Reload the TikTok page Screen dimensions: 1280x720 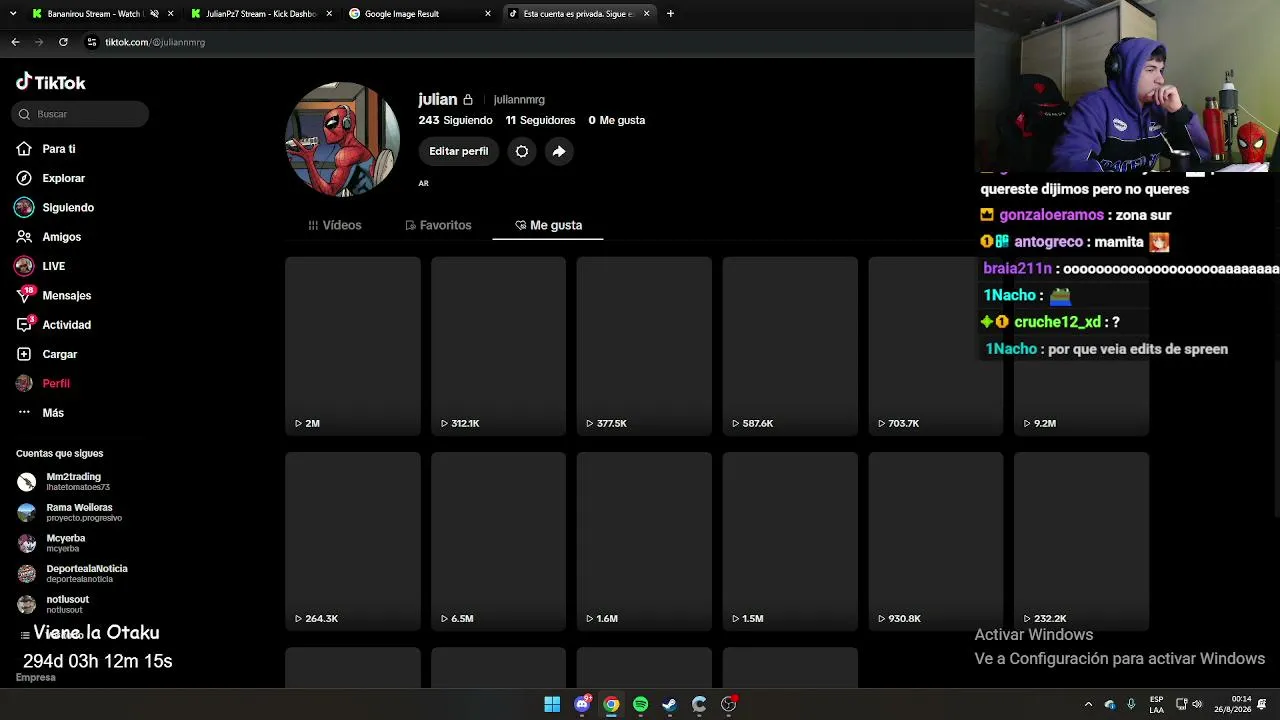[x=63, y=42]
